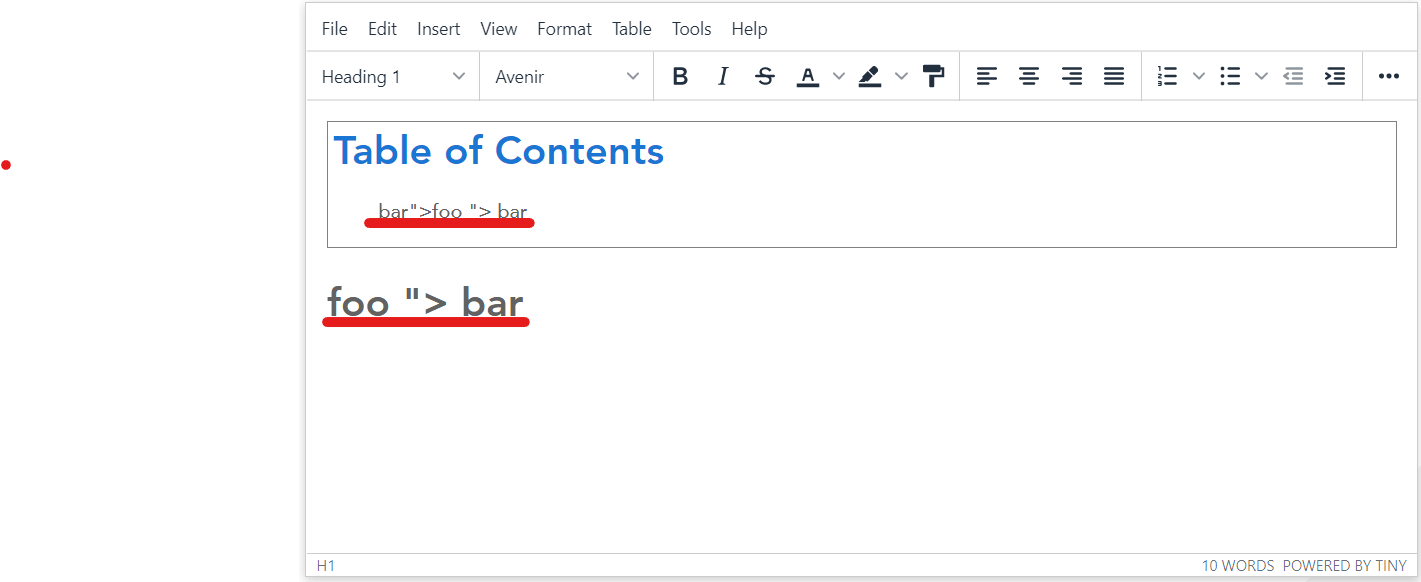Open the Avenir font family dropdown

[x=565, y=75]
